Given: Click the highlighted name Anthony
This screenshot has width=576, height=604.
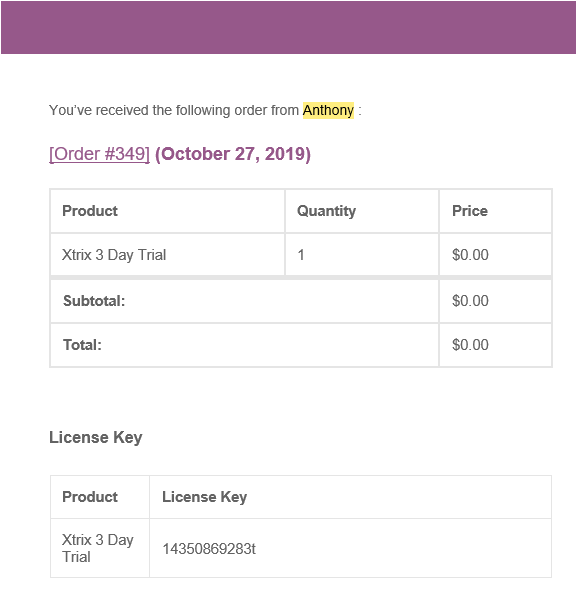Looking at the screenshot, I should 328,111.
